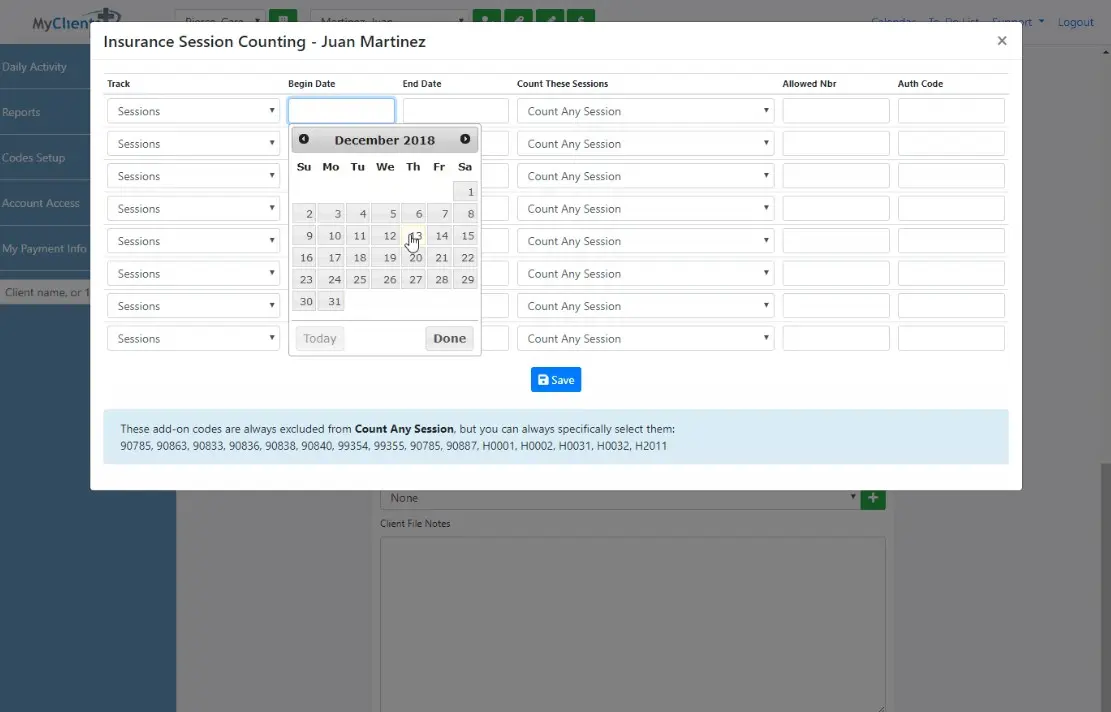Click the next month arrow in the datepicker
The image size is (1111, 712).
(x=464, y=139)
